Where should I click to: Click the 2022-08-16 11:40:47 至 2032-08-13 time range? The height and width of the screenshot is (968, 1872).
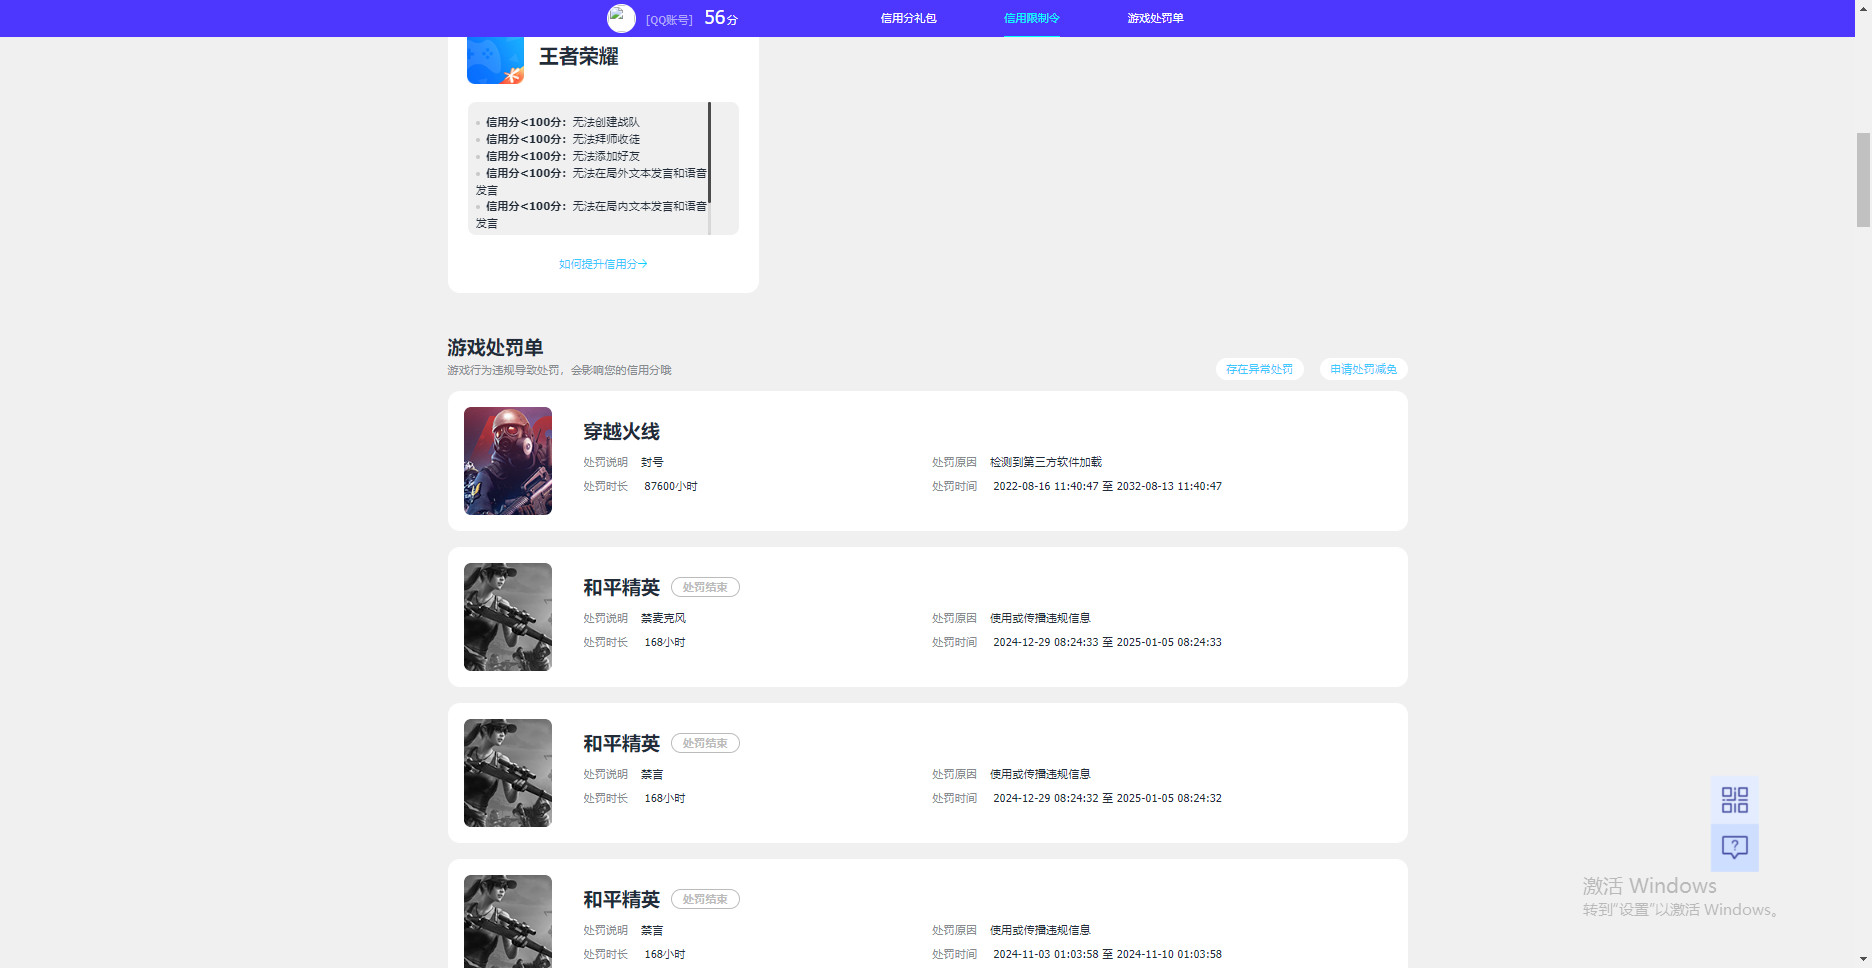[1107, 486]
